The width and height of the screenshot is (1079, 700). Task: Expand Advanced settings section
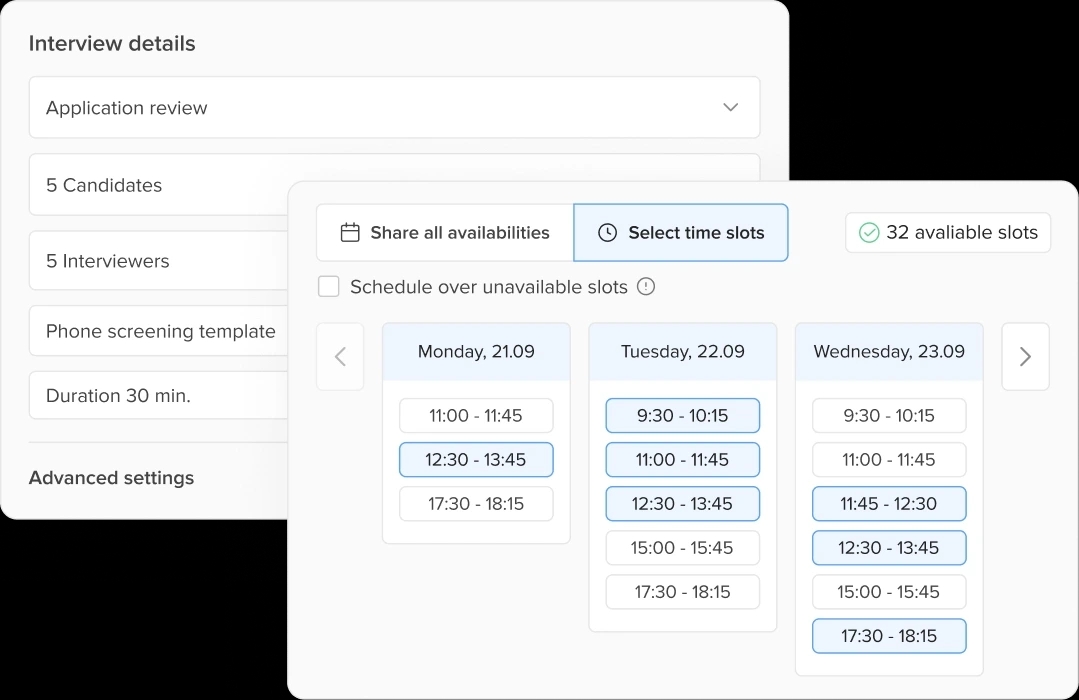tap(111, 478)
